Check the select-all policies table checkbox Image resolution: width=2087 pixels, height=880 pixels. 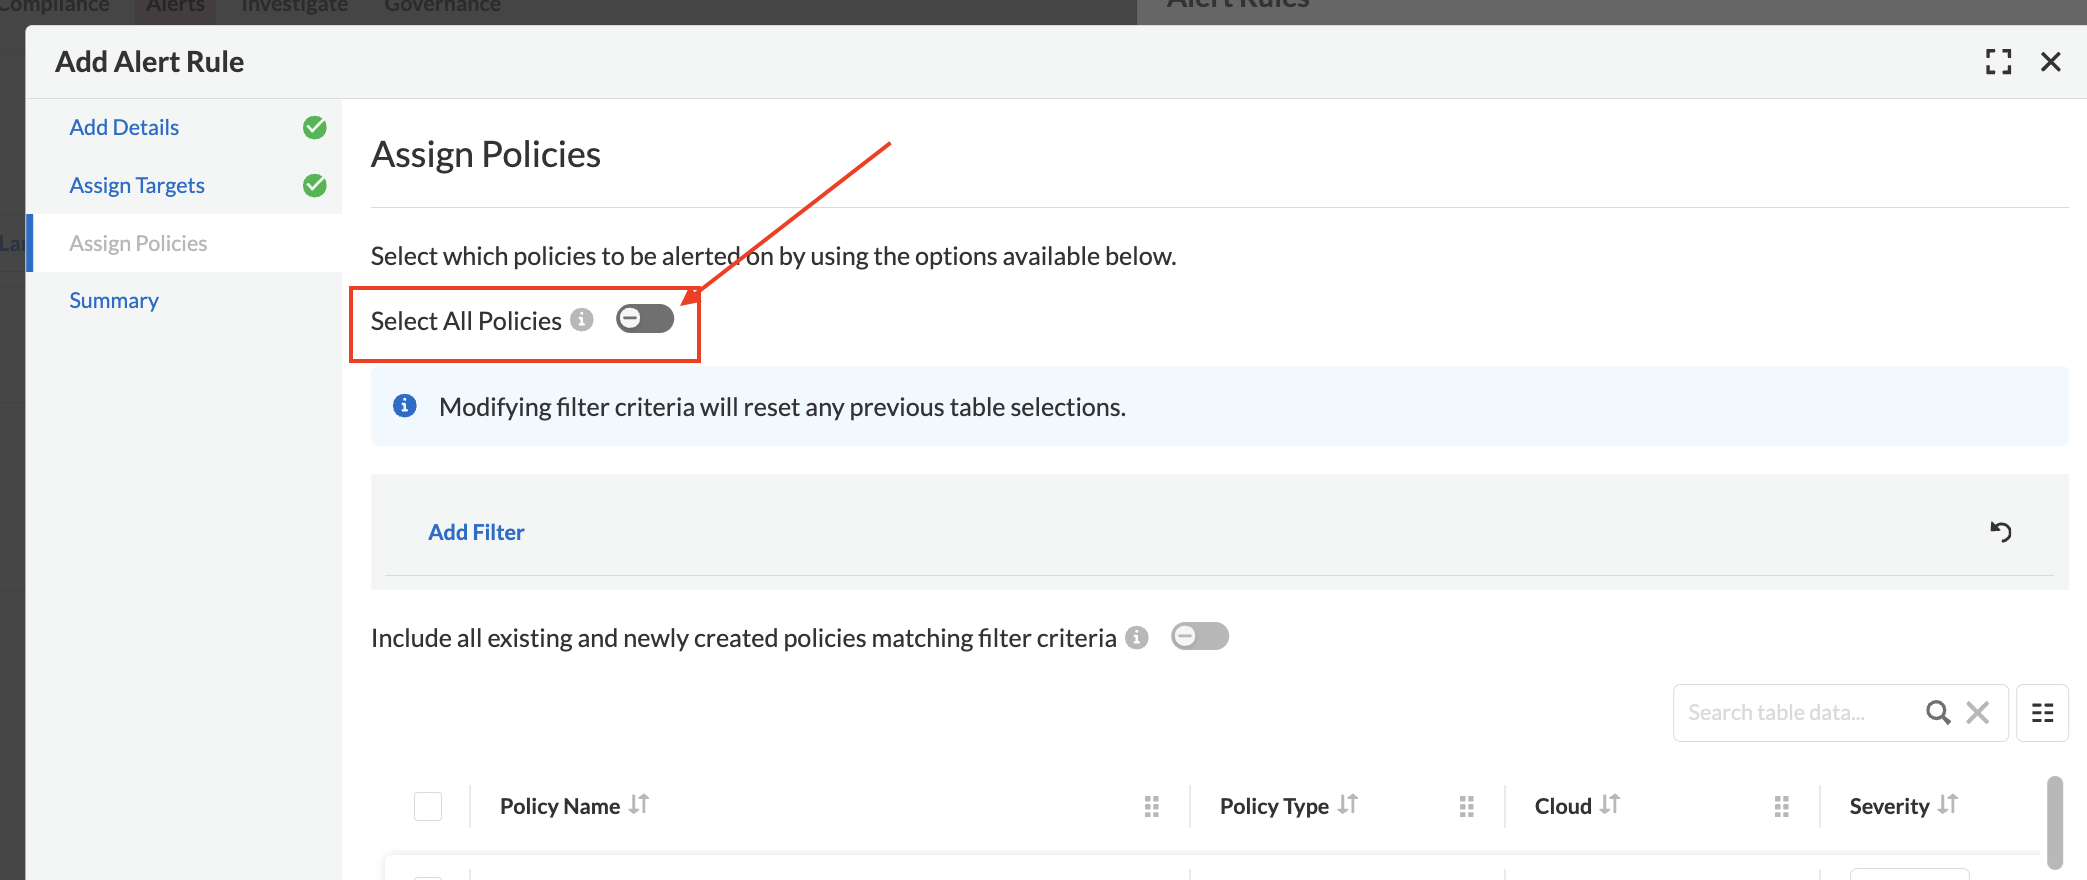(x=428, y=806)
